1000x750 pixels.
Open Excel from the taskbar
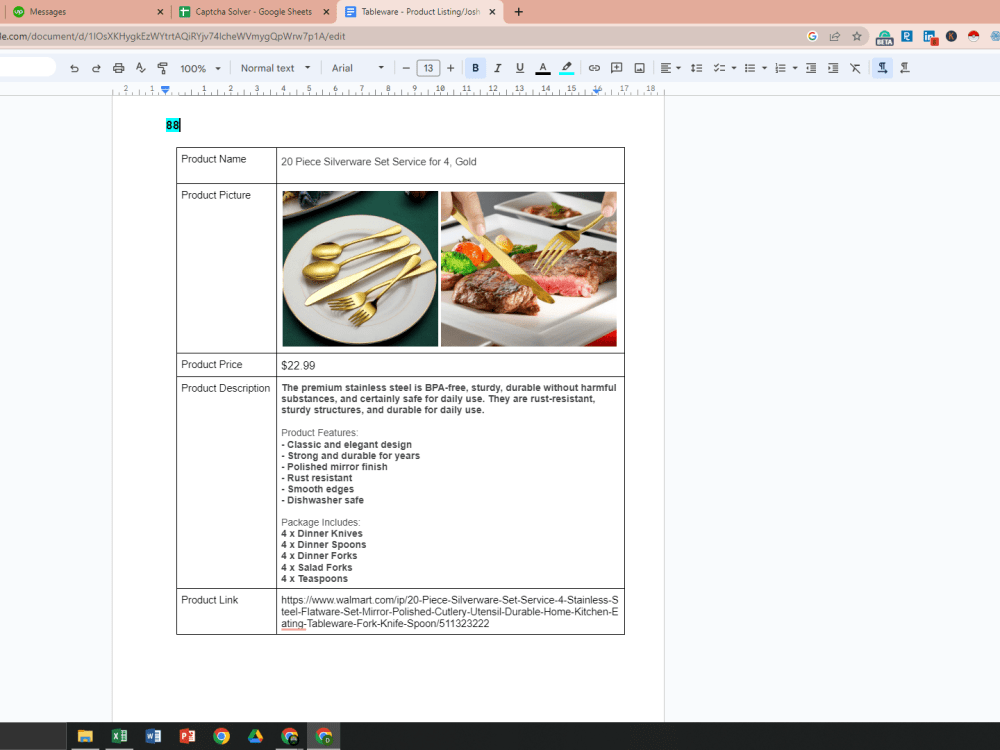(x=119, y=736)
